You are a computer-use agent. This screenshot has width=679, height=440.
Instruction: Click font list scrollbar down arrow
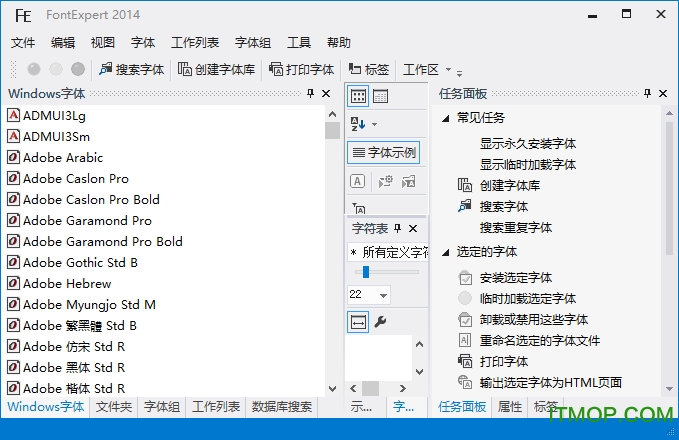coord(332,388)
